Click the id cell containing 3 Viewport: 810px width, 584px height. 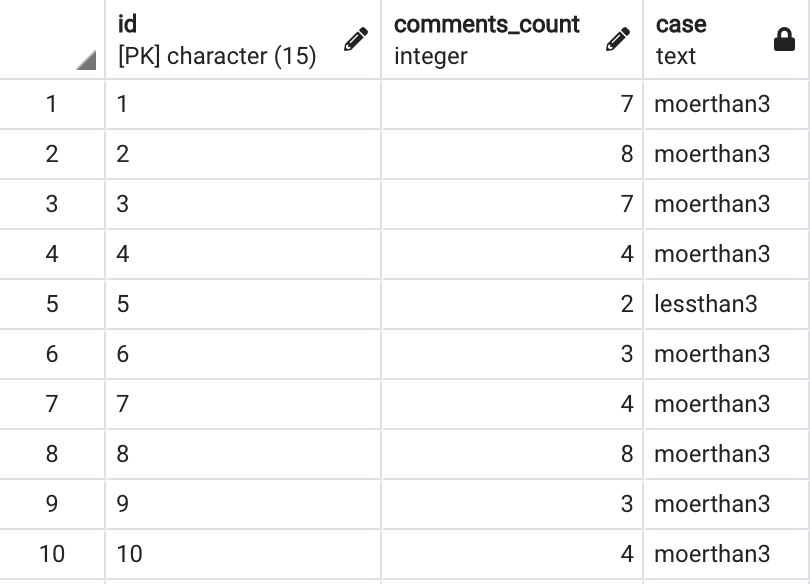click(x=243, y=204)
